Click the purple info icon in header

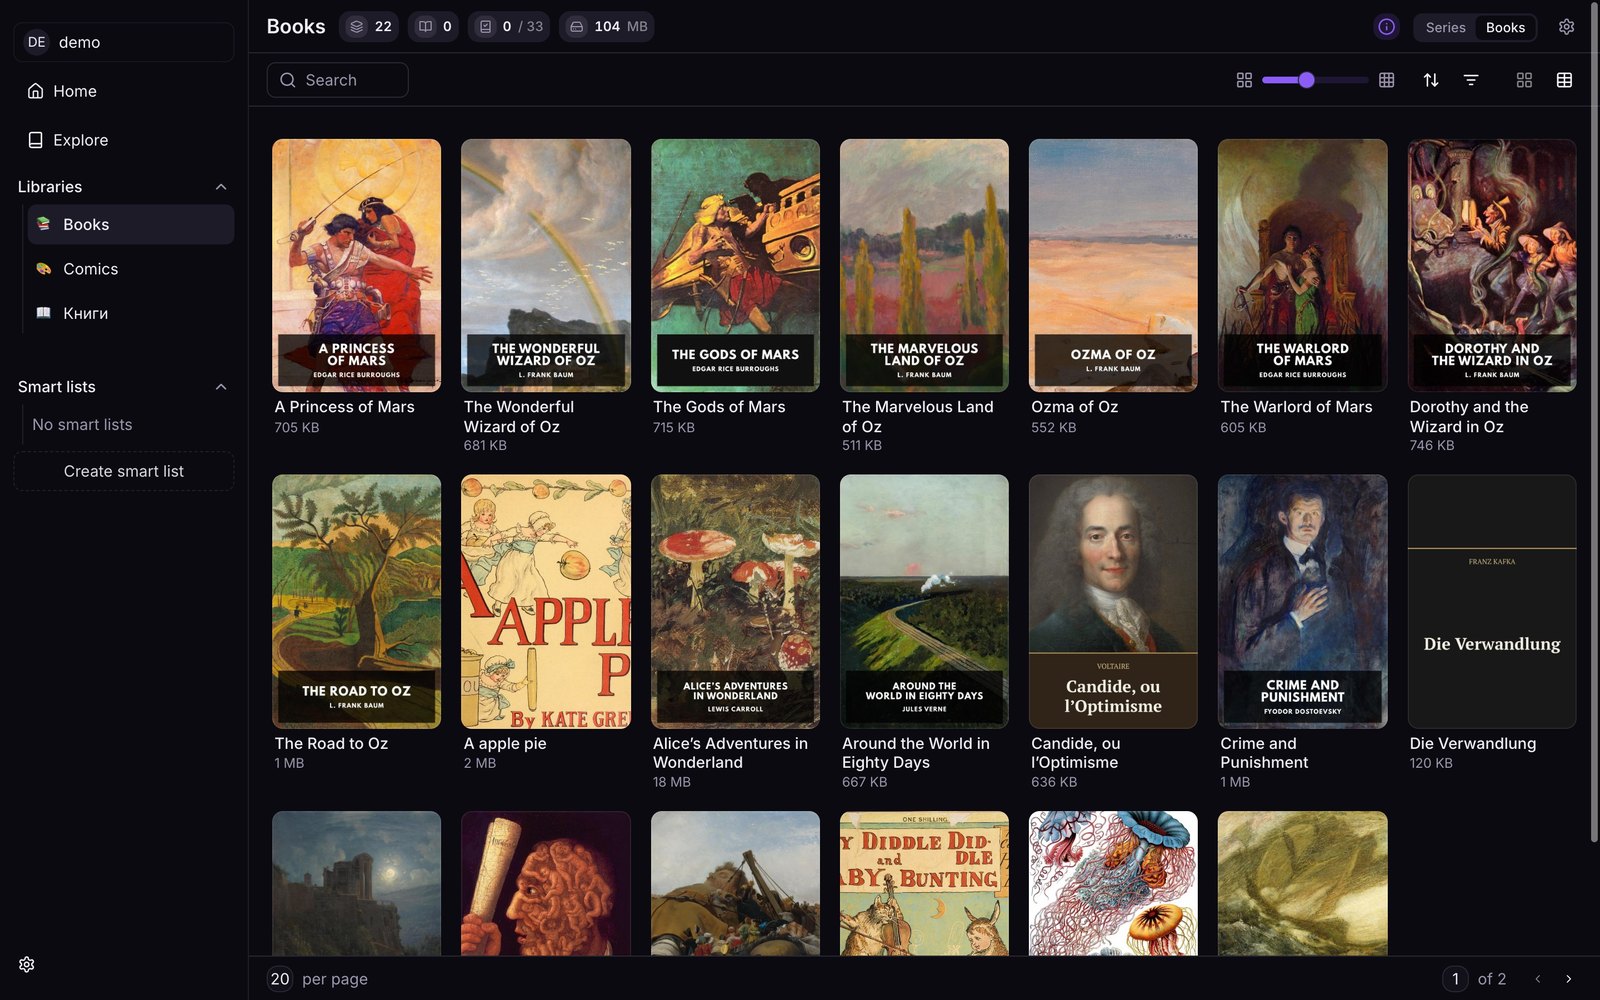click(1386, 27)
